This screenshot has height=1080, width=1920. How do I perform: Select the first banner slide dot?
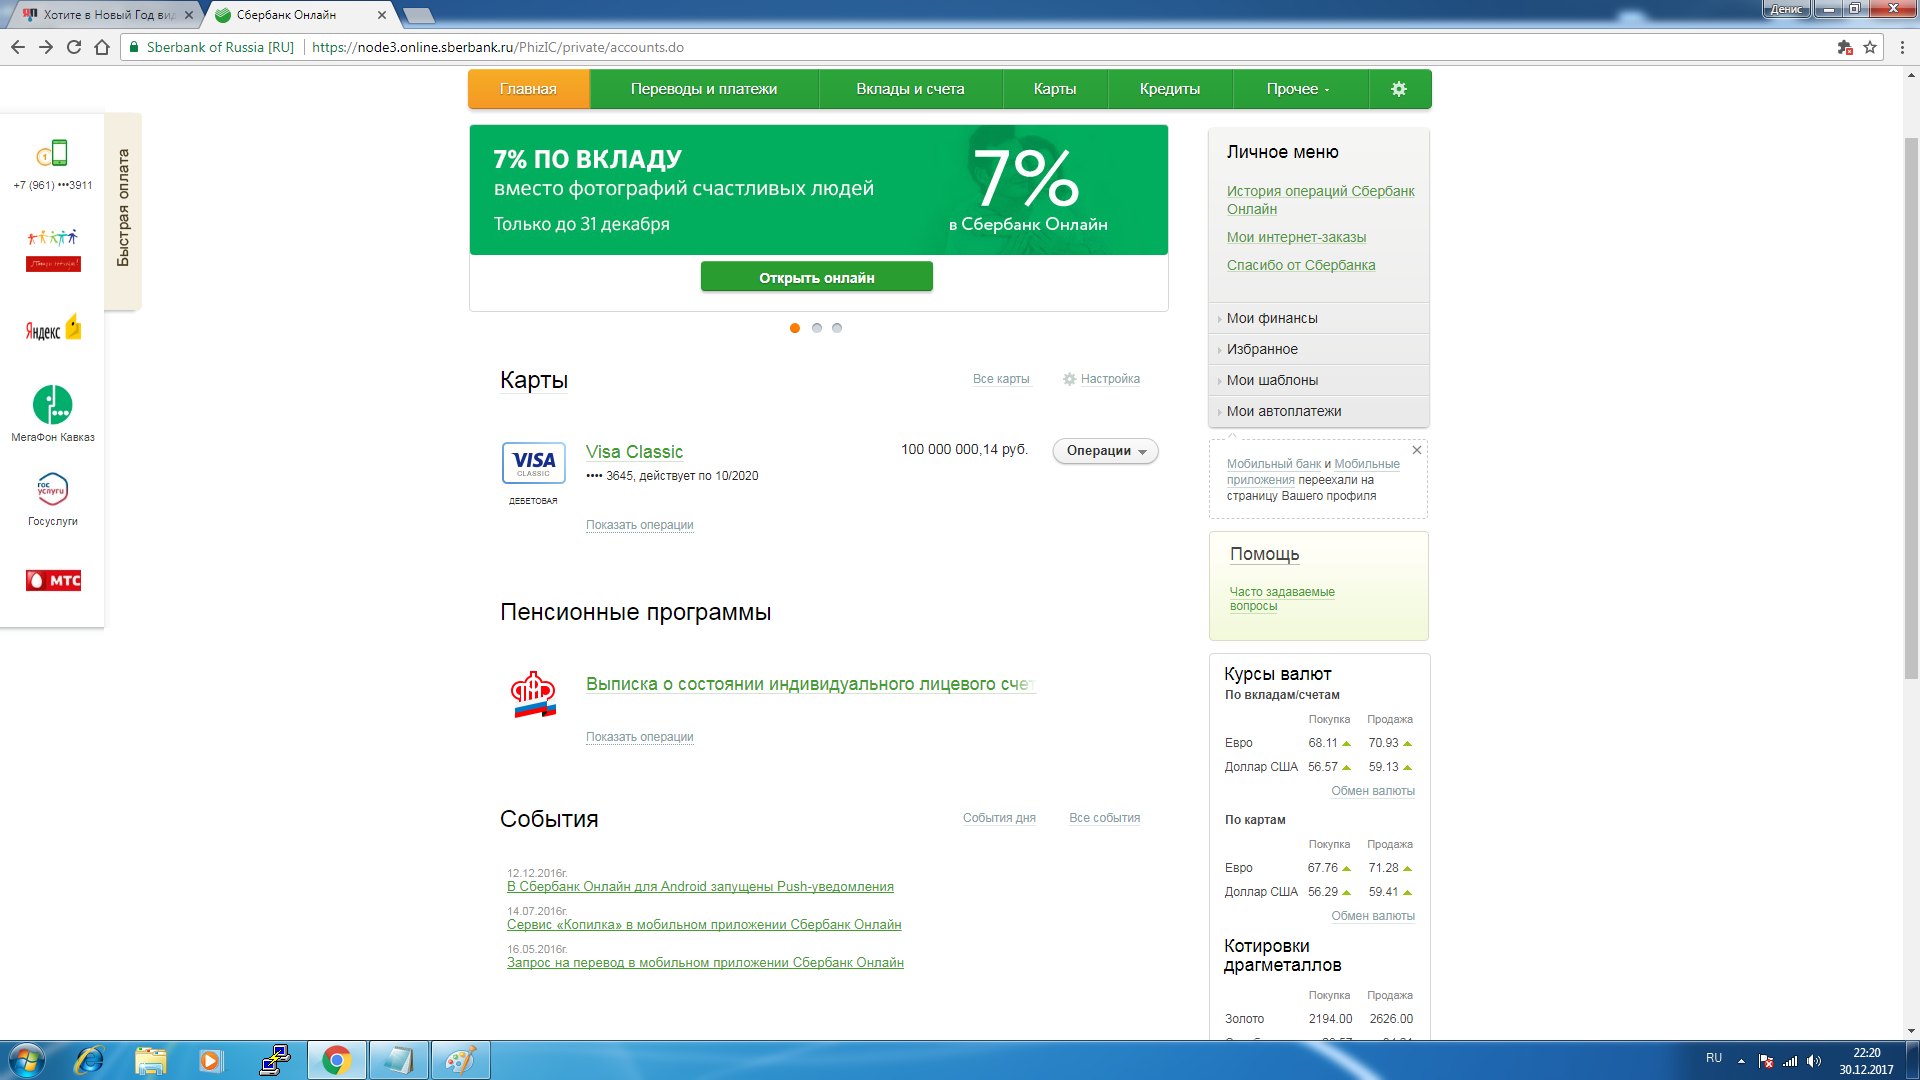click(795, 328)
